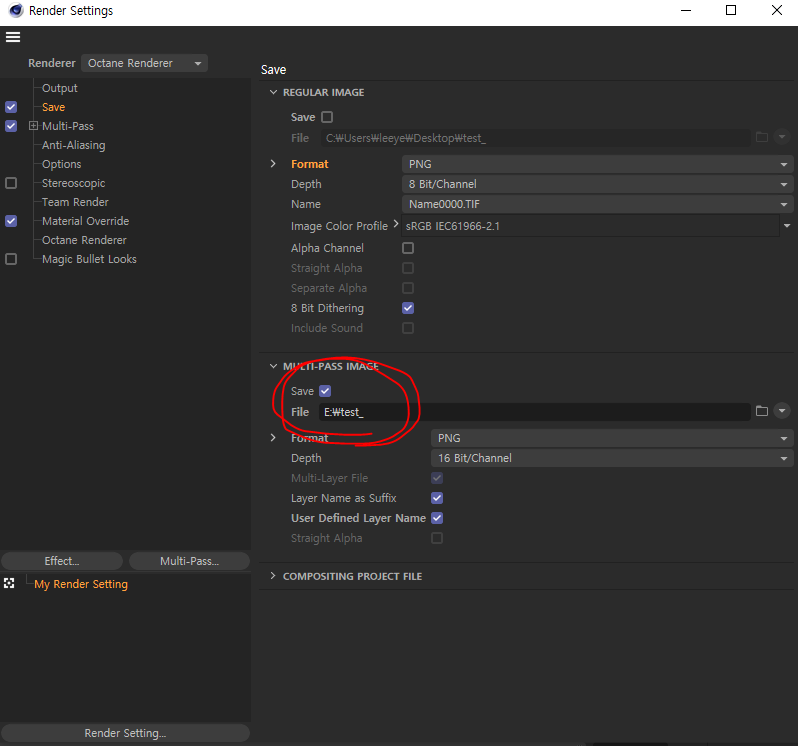The image size is (798, 746).
Task: Open round arrow menu next to Multi-Pass File
Action: (x=782, y=410)
